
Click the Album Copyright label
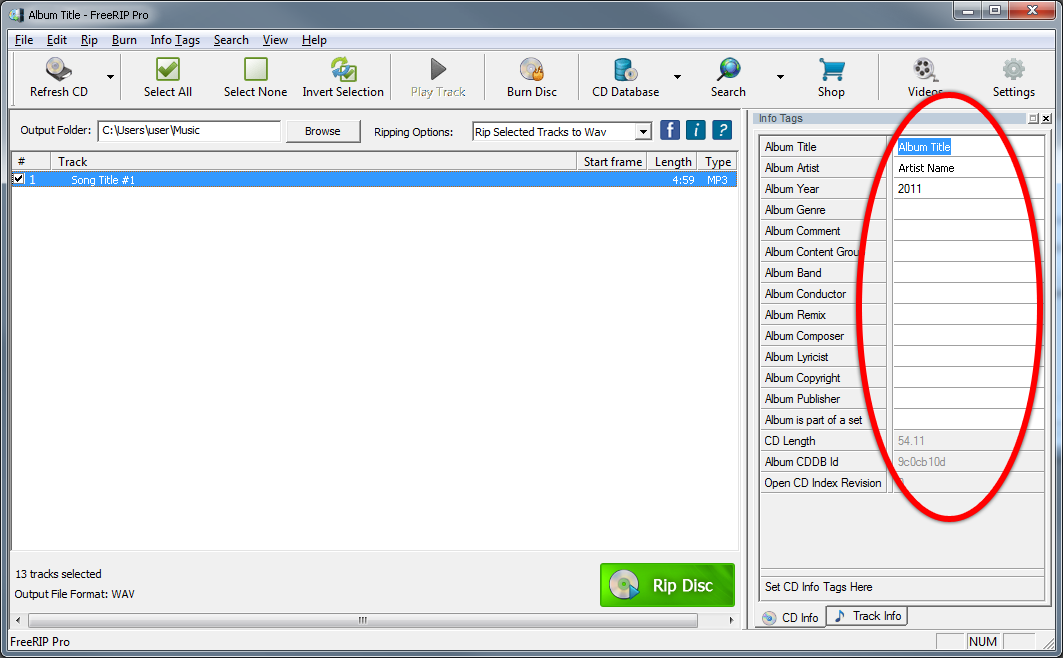[803, 378]
